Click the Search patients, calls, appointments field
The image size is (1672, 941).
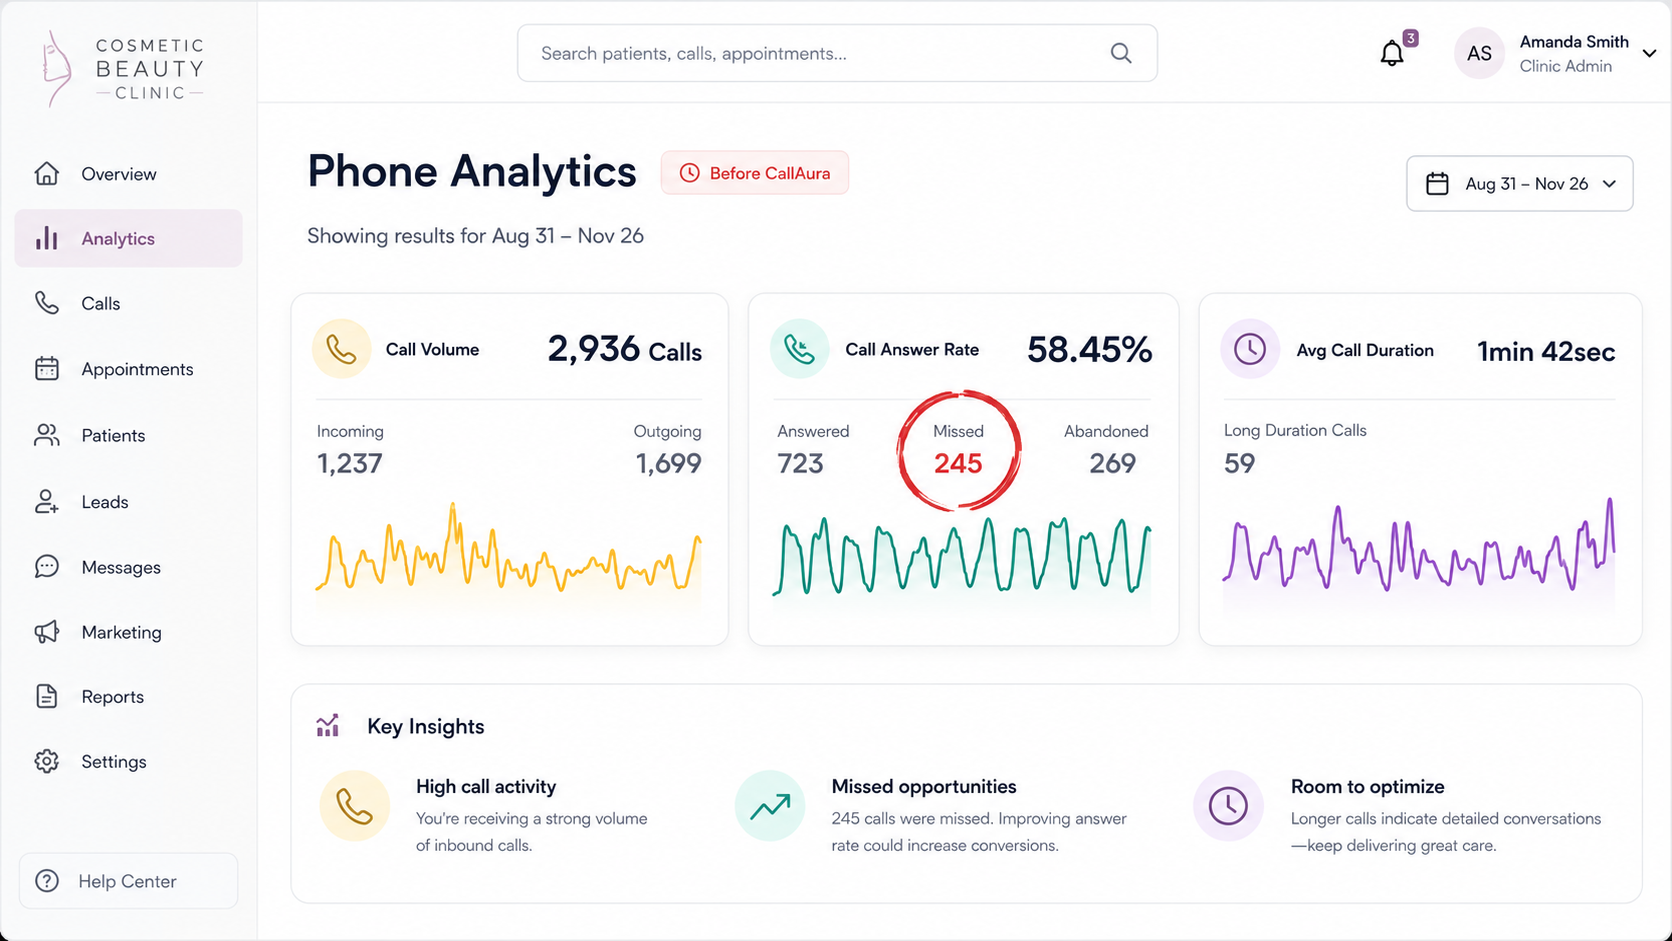[837, 53]
